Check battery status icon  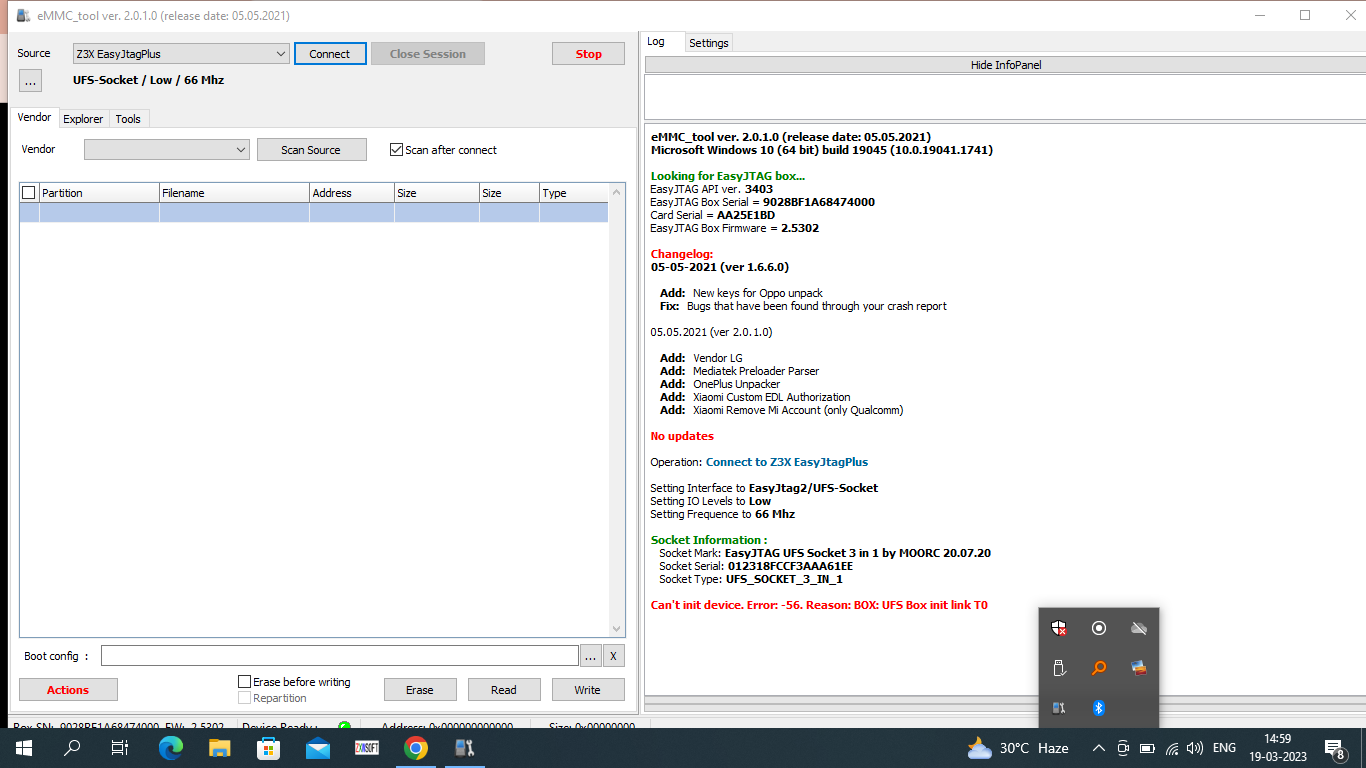pos(1147,748)
